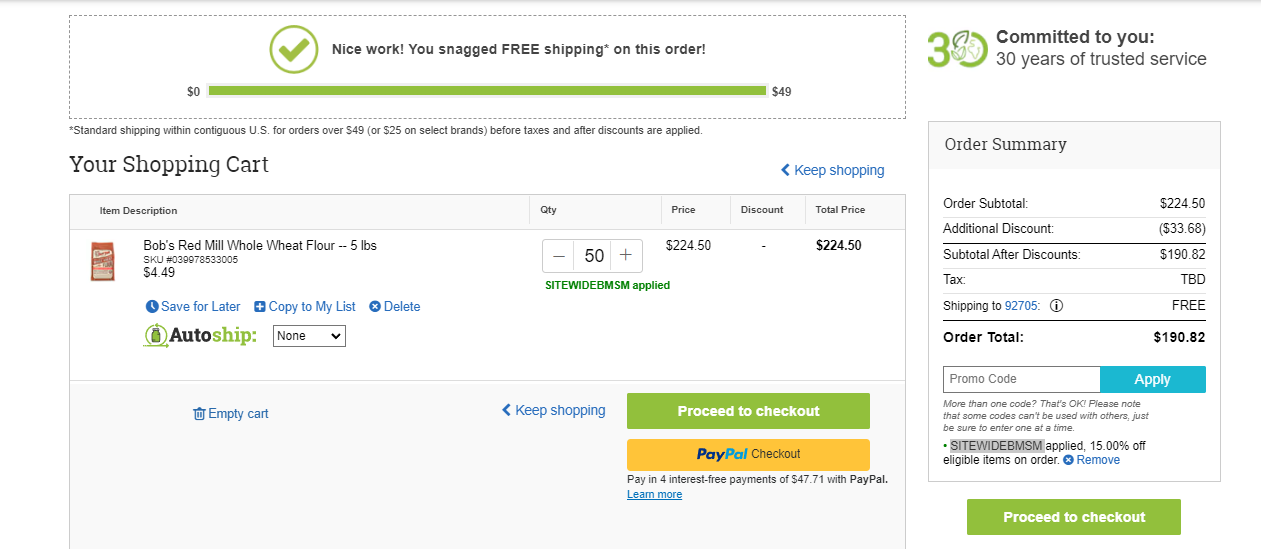This screenshot has height=549, width=1261.
Task: Click the Save for Later clock icon
Action: pyautogui.click(x=152, y=307)
